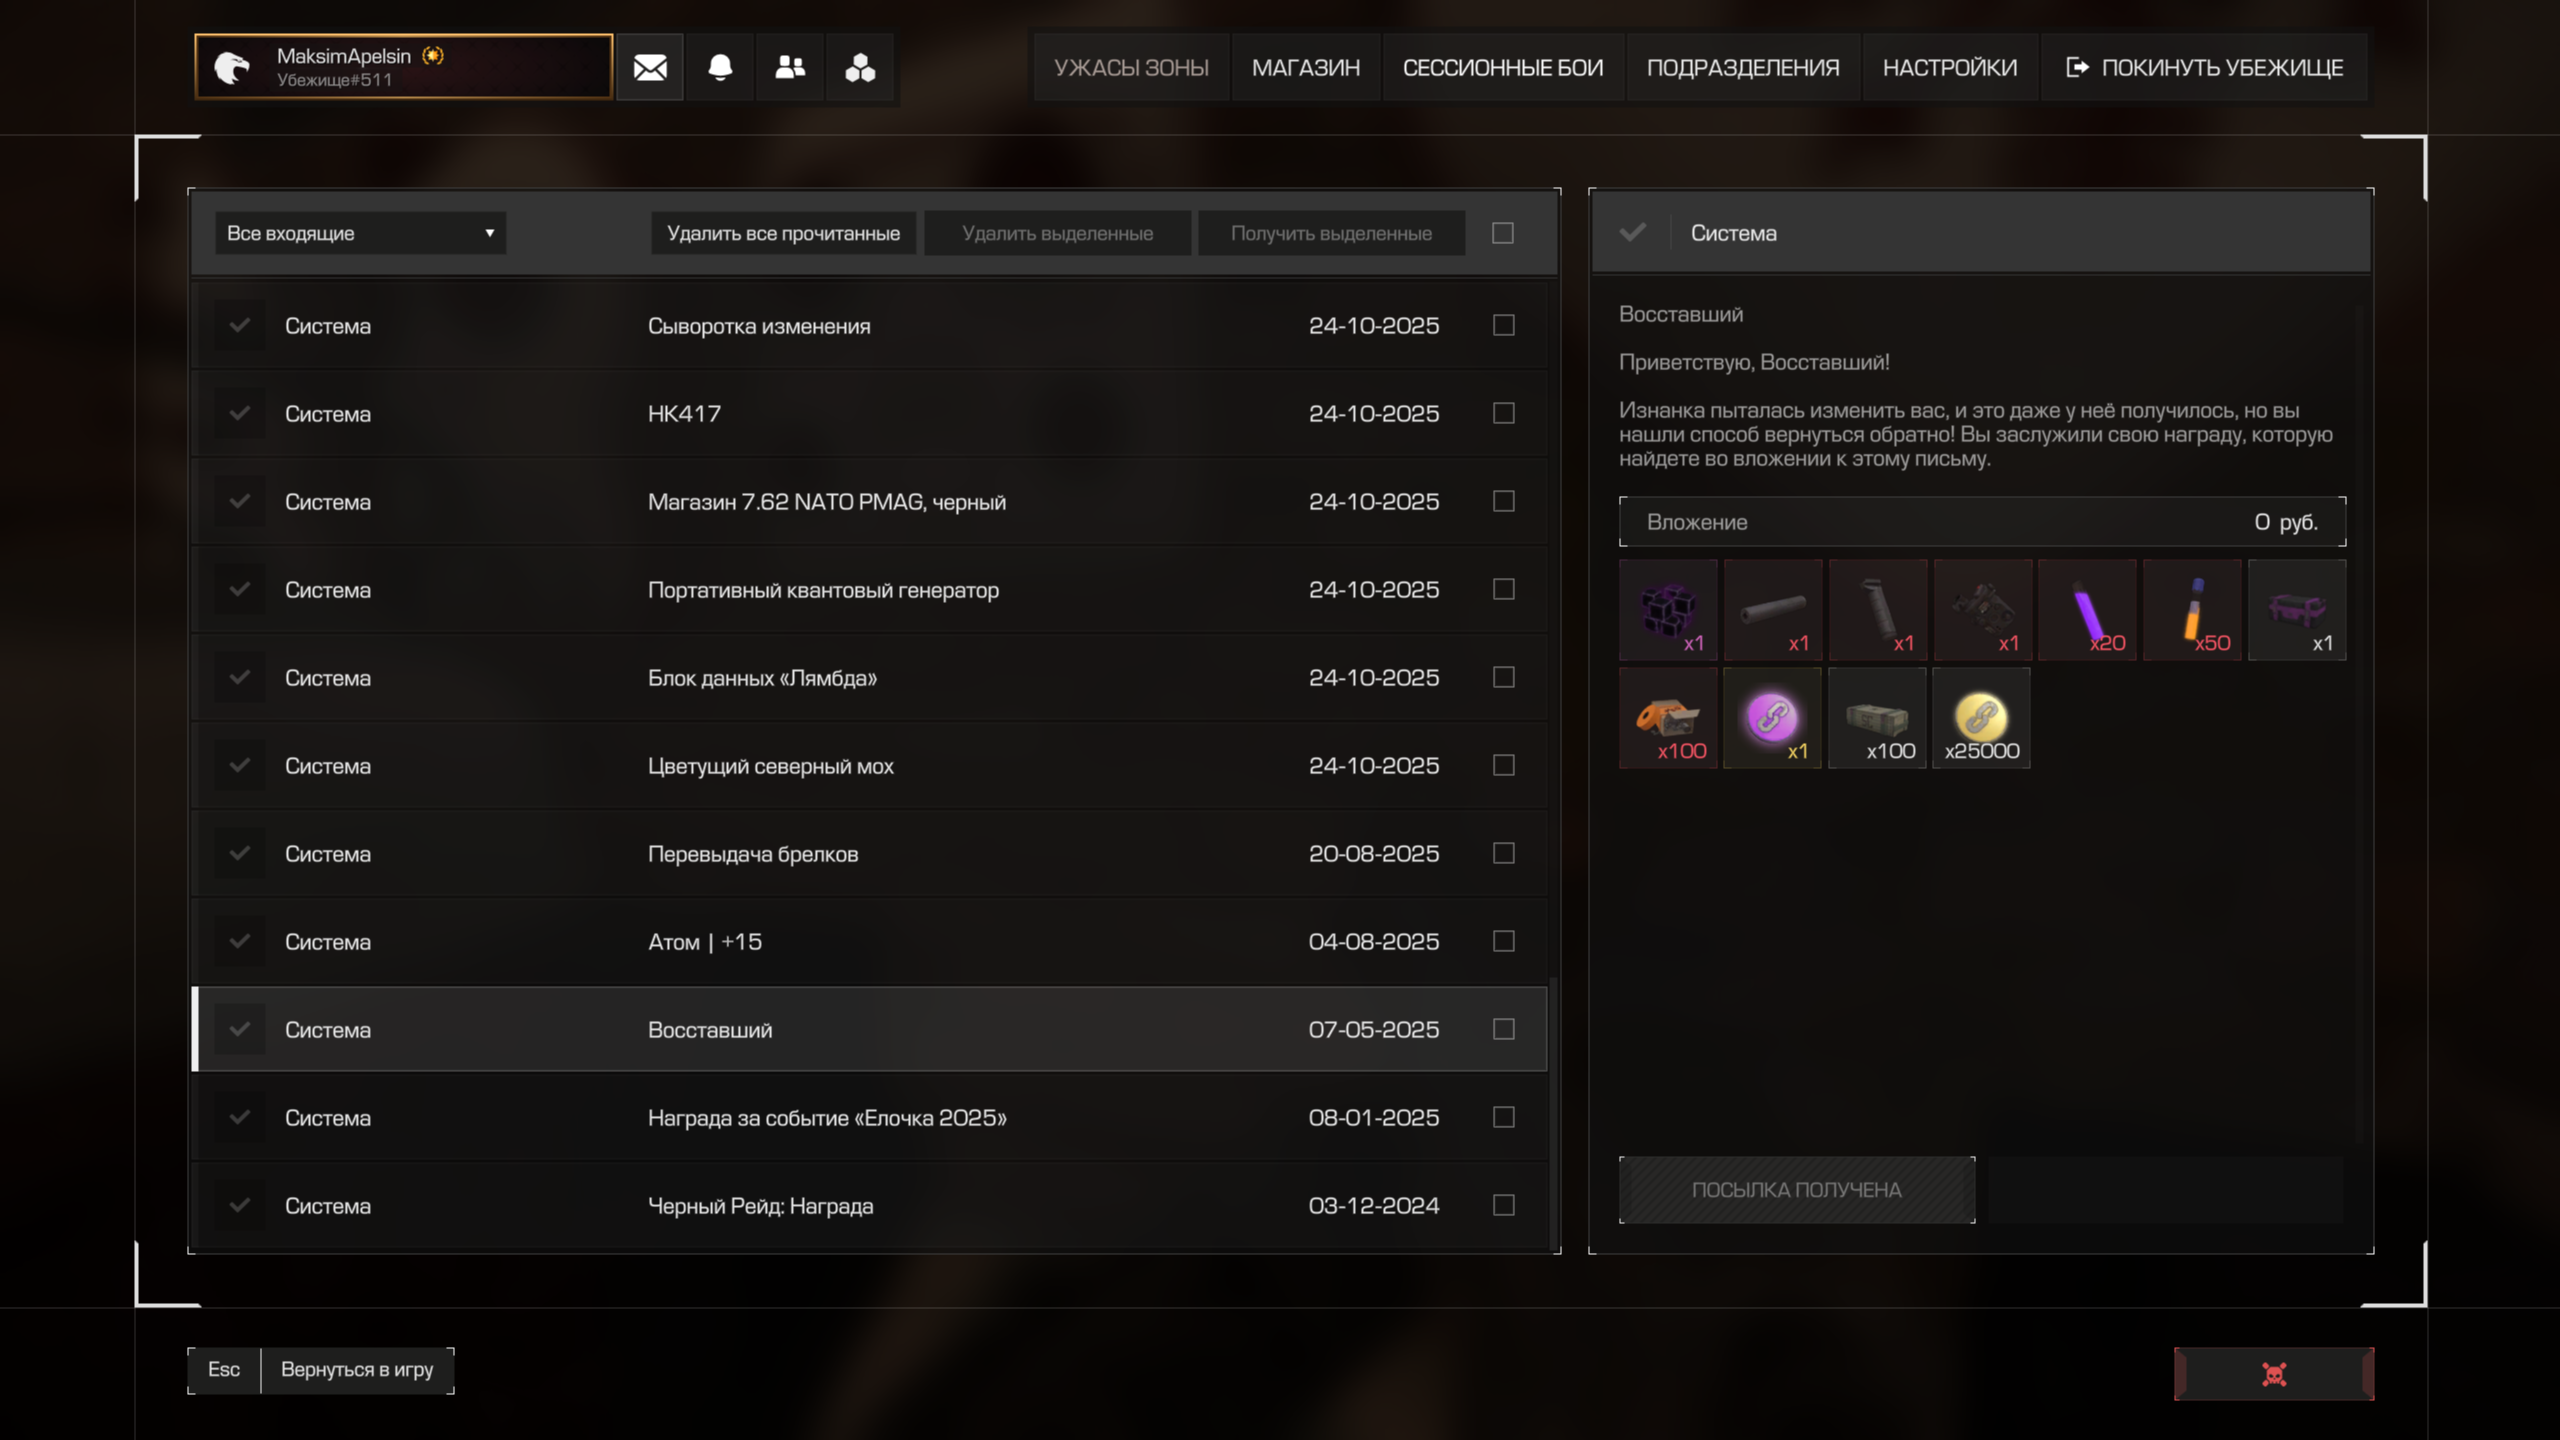
Task: Toggle the select-all messages checkbox
Action: 1502,233
